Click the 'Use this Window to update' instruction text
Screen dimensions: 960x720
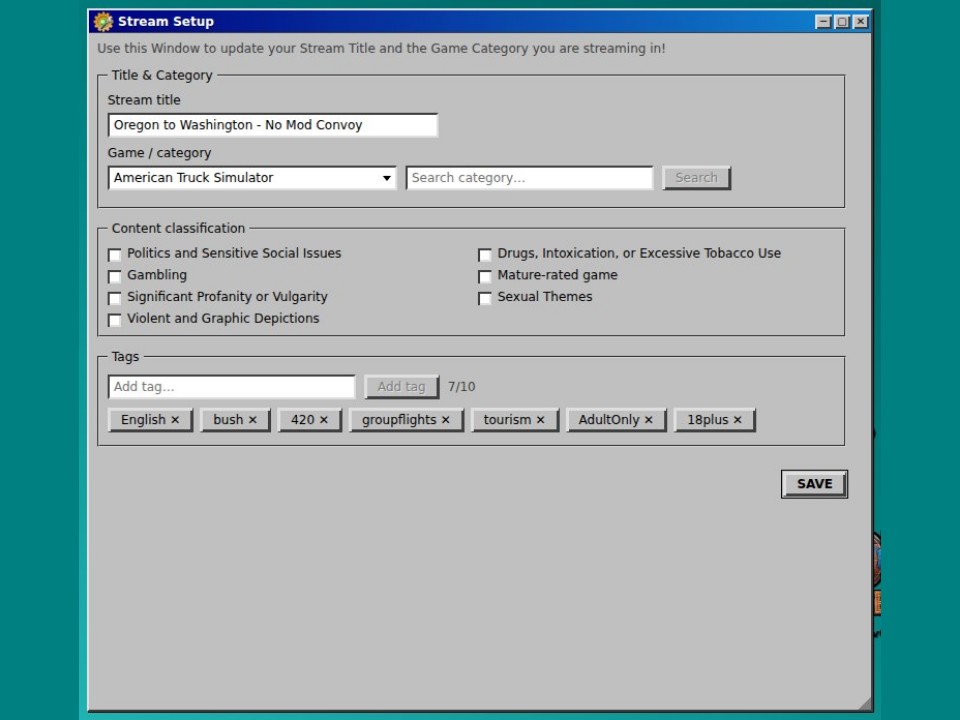coord(381,48)
